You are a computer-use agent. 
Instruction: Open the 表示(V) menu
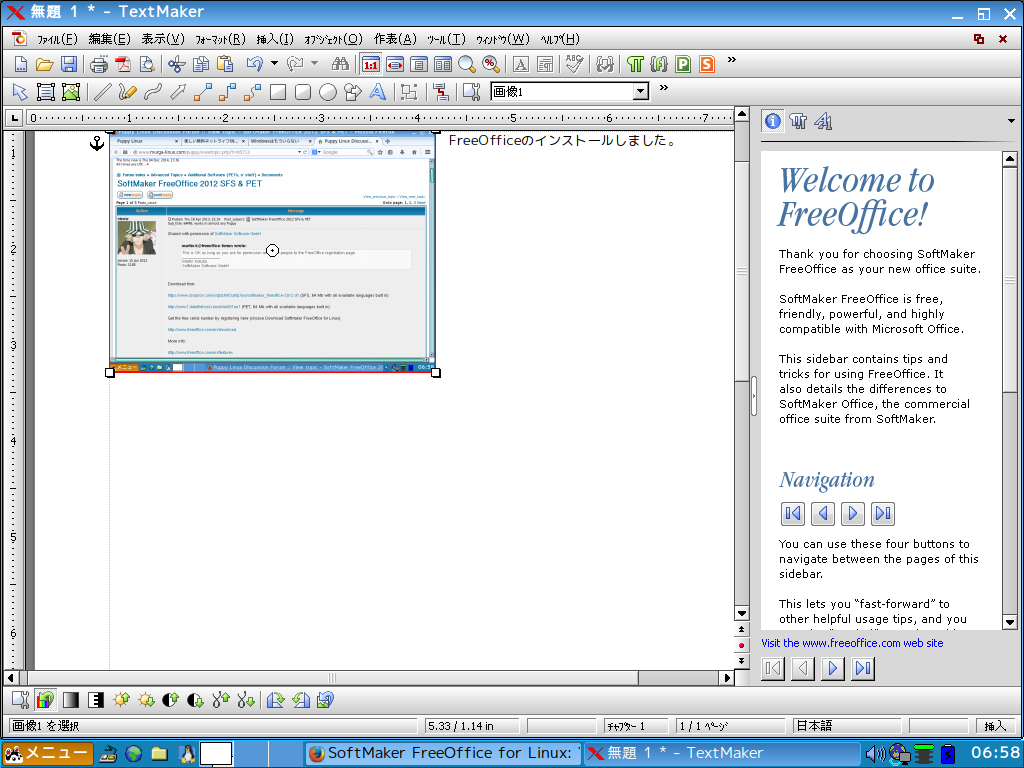tap(163, 39)
